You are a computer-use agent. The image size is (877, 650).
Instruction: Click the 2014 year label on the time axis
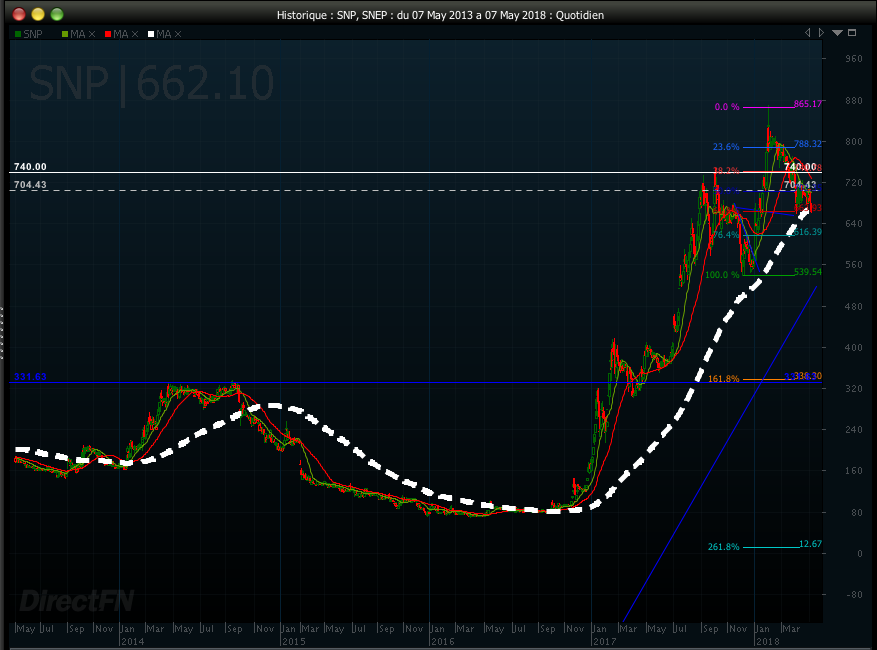coord(133,642)
